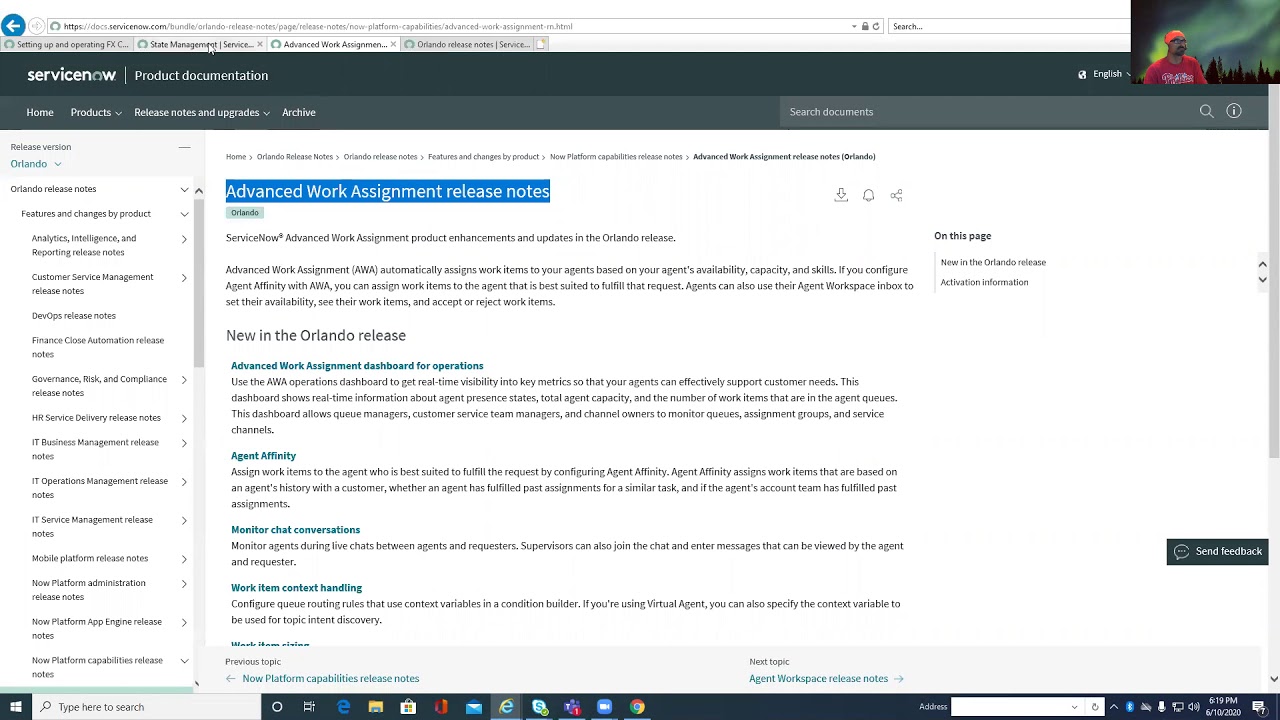This screenshot has height=720, width=1280.
Task: Open Office app on taskbar
Action: point(441,707)
